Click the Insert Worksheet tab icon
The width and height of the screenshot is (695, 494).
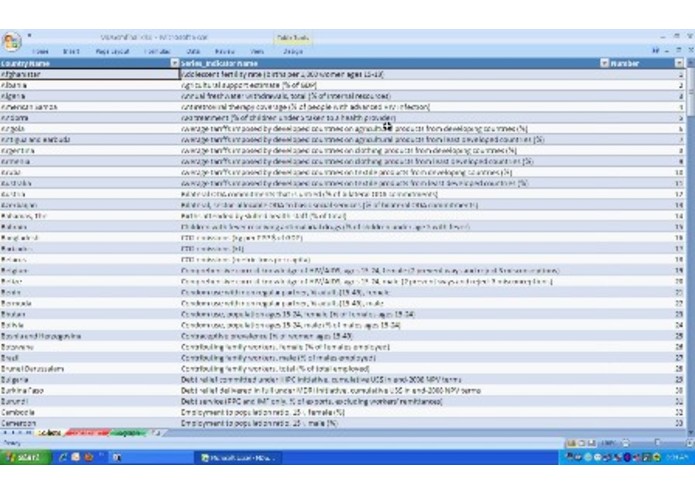[x=156, y=433]
